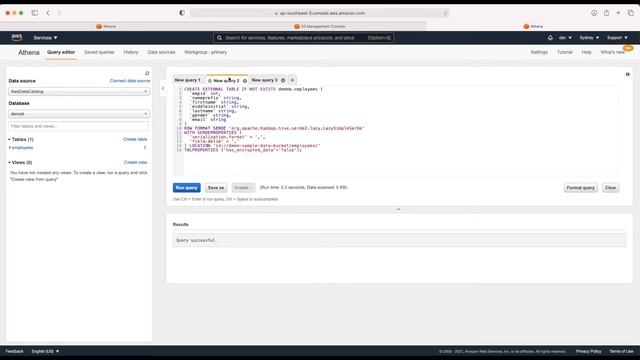This screenshot has height=360, width=640.
Task: Click the Clear button
Action: coord(610,188)
